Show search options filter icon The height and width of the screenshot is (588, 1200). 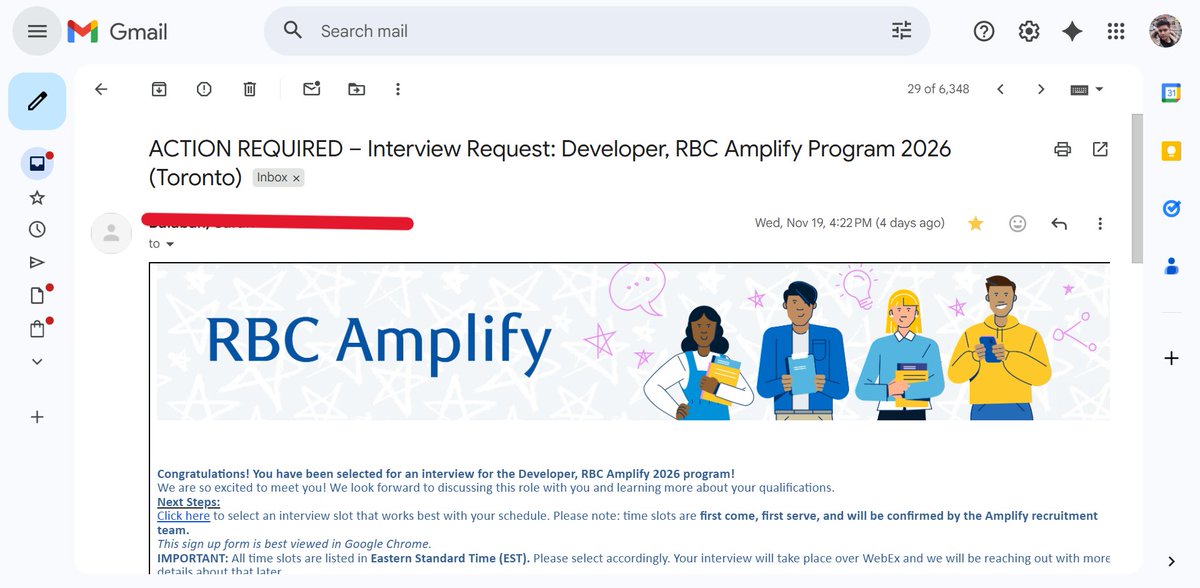pos(902,31)
